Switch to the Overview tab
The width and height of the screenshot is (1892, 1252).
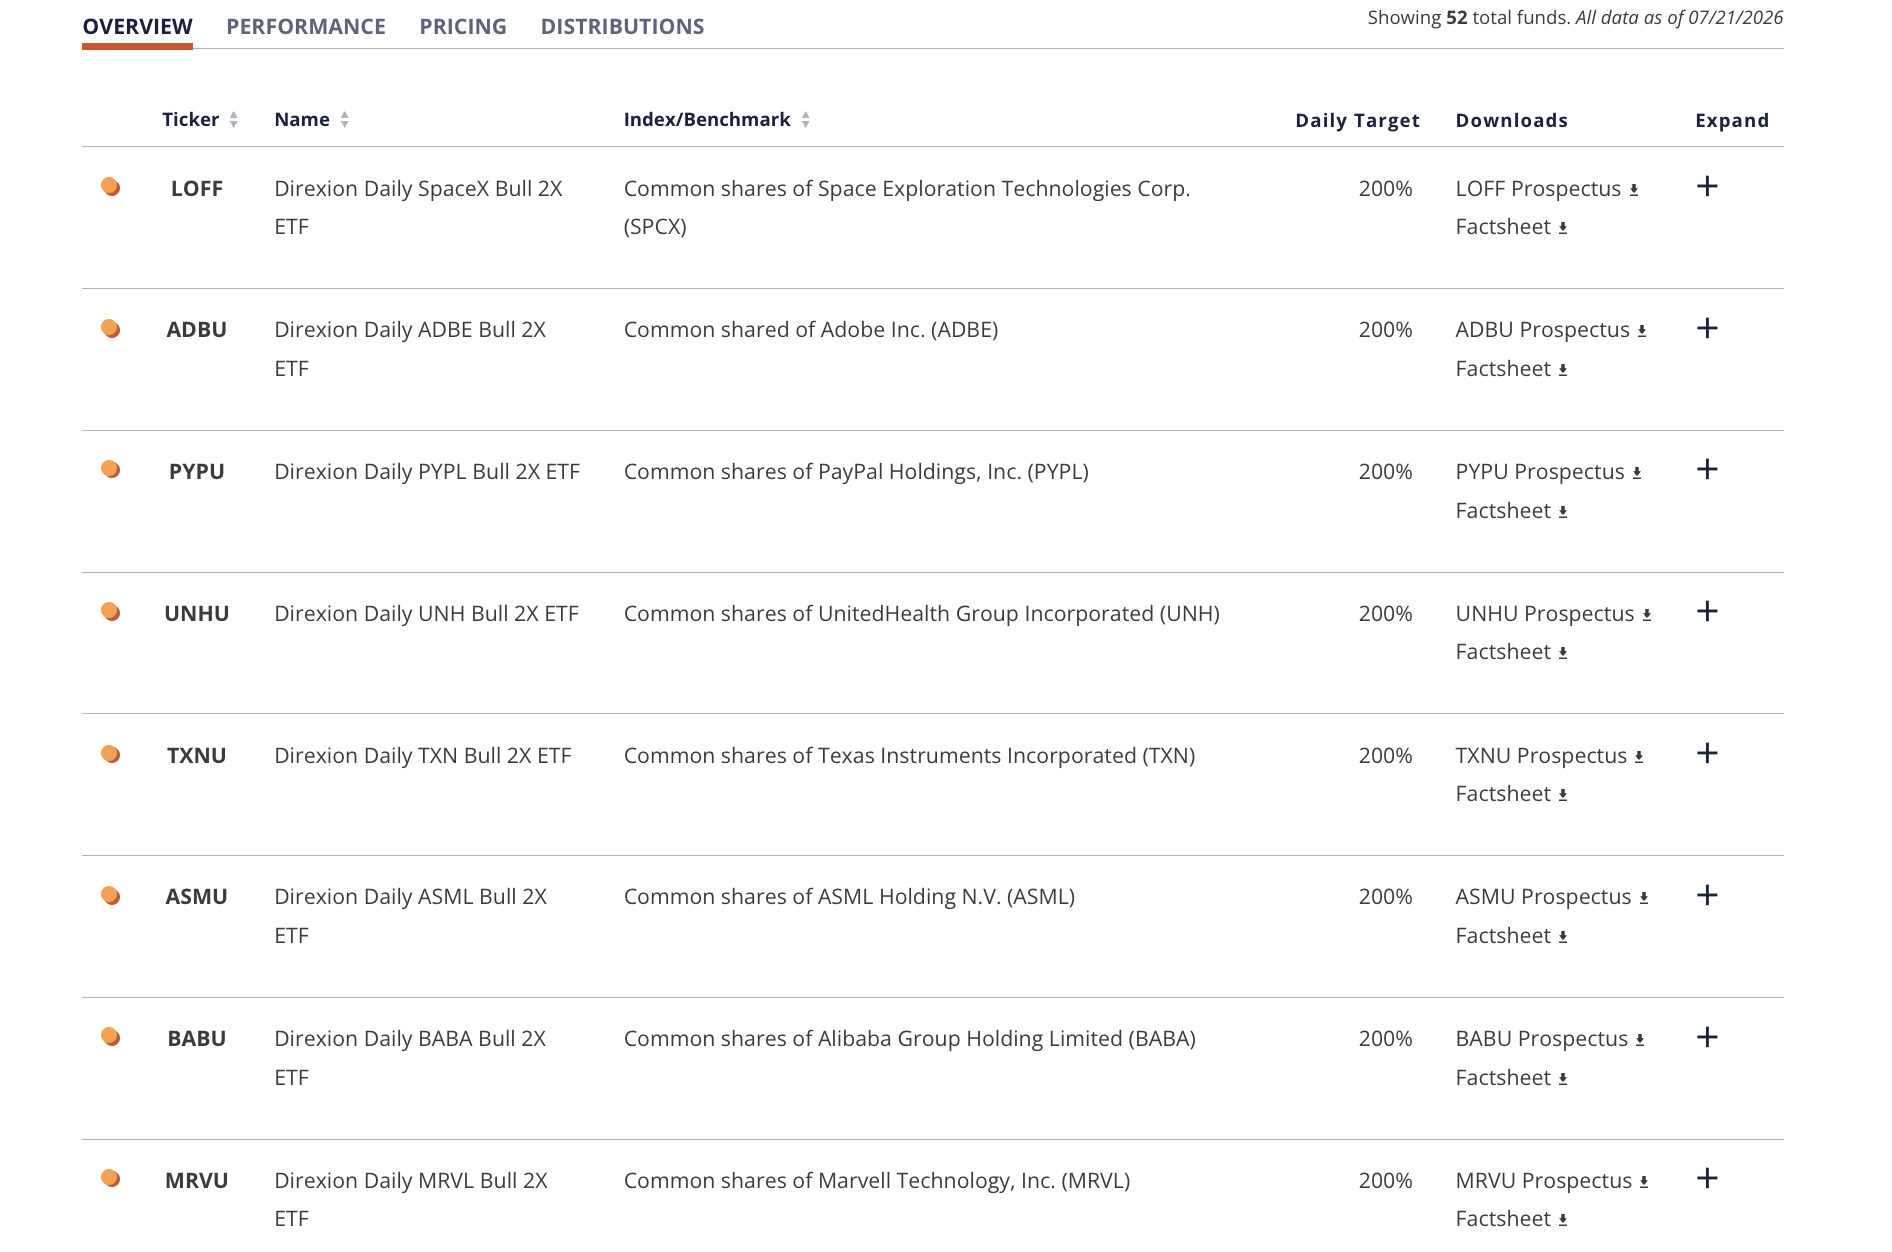click(x=138, y=27)
